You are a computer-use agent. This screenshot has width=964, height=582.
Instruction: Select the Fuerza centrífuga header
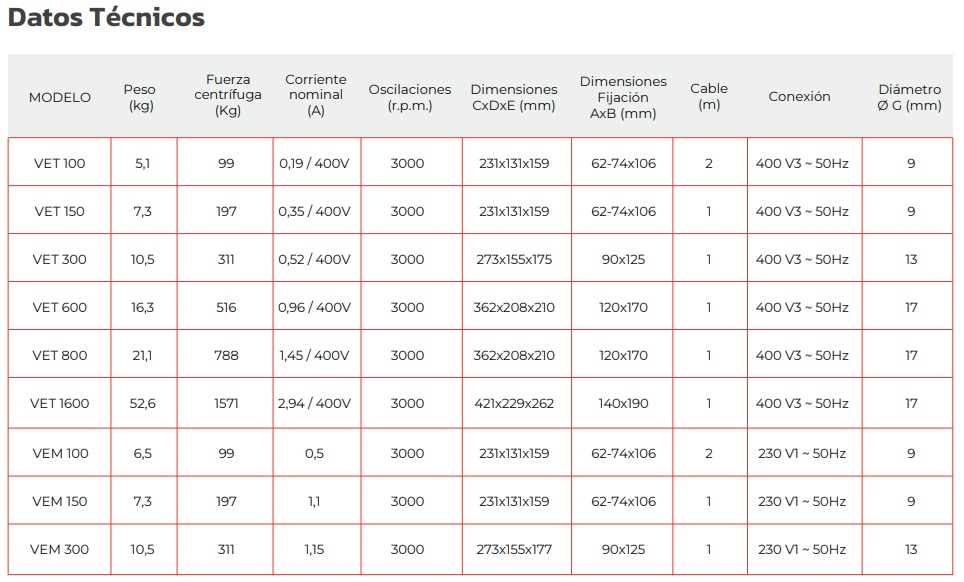pyautogui.click(x=227, y=95)
